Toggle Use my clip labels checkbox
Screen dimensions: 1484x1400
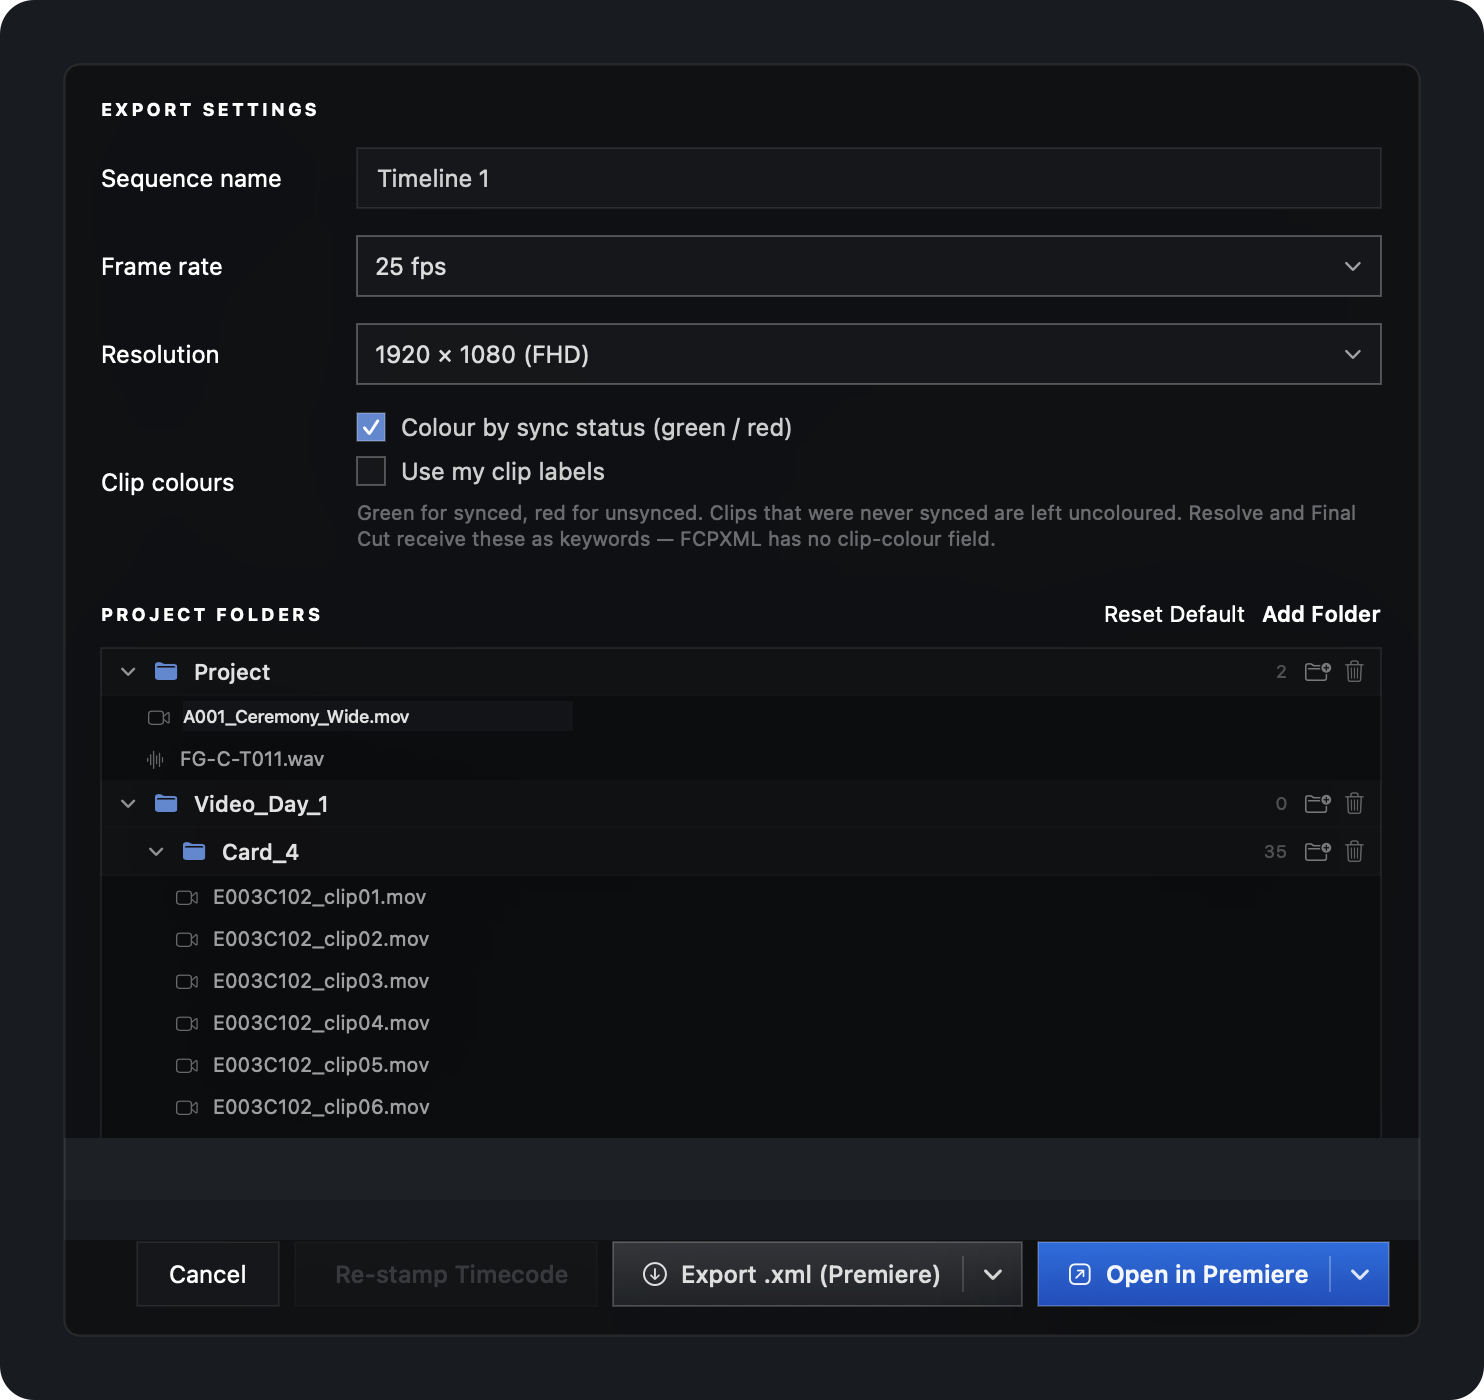pyautogui.click(x=371, y=471)
